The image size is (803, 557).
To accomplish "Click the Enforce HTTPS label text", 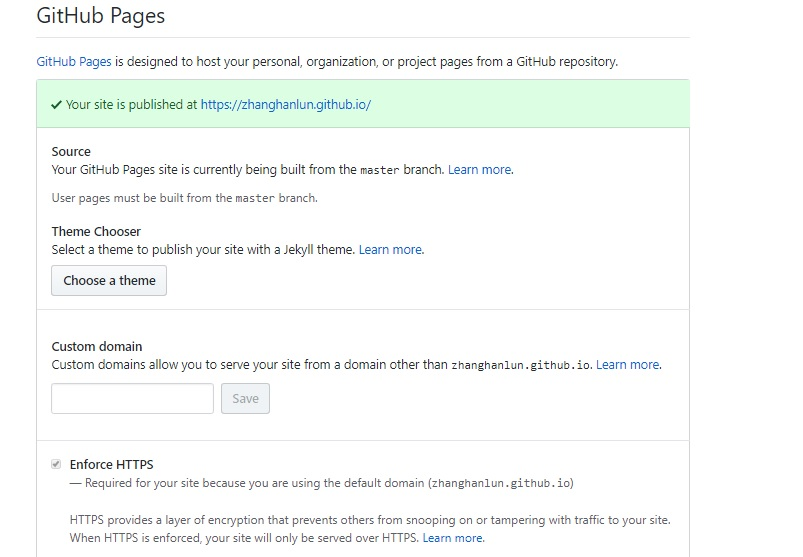I will (112, 464).
